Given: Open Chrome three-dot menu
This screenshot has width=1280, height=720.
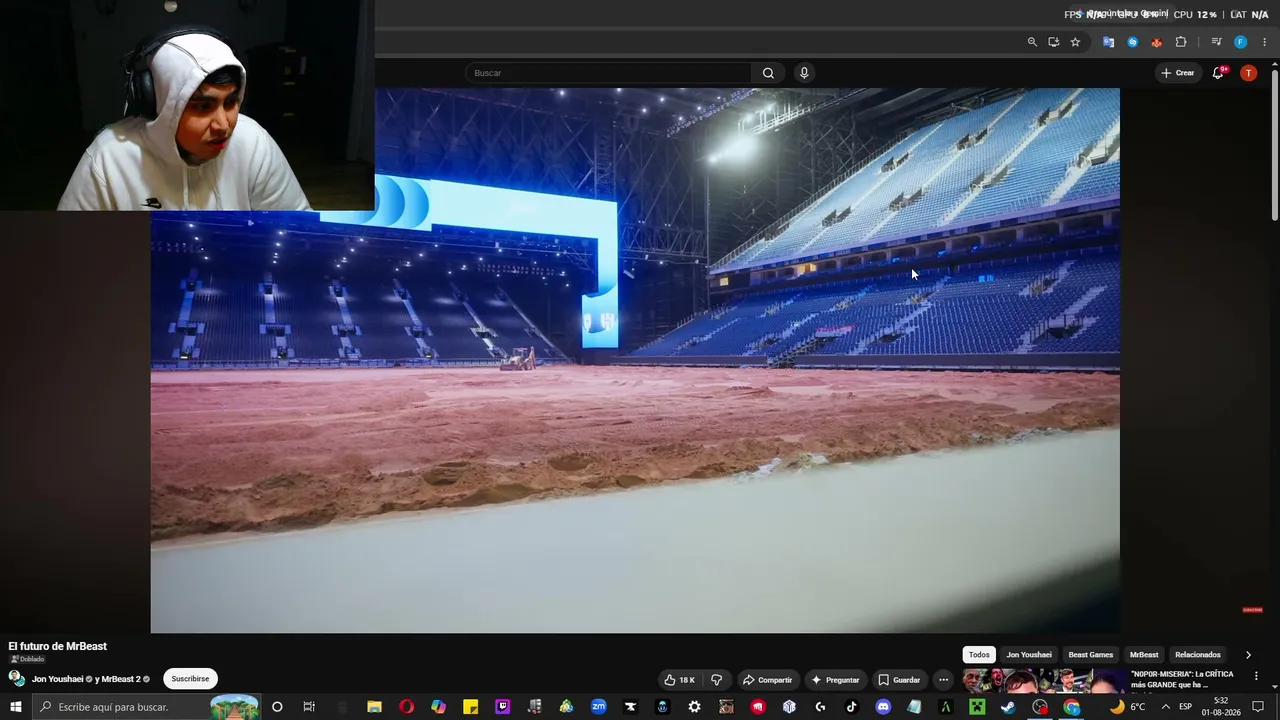Looking at the screenshot, I should click(x=1264, y=42).
